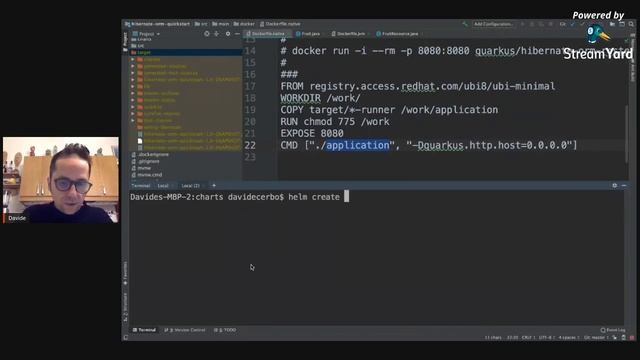
Task: Click the line separator CRLF status bar entry
Action: 528,338
